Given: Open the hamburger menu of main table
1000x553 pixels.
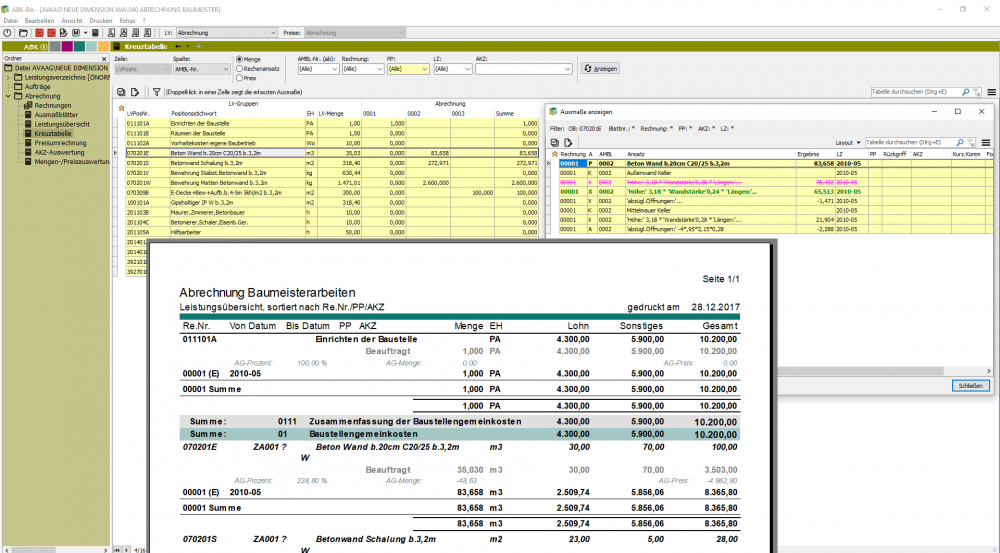Looking at the screenshot, I should click(991, 92).
